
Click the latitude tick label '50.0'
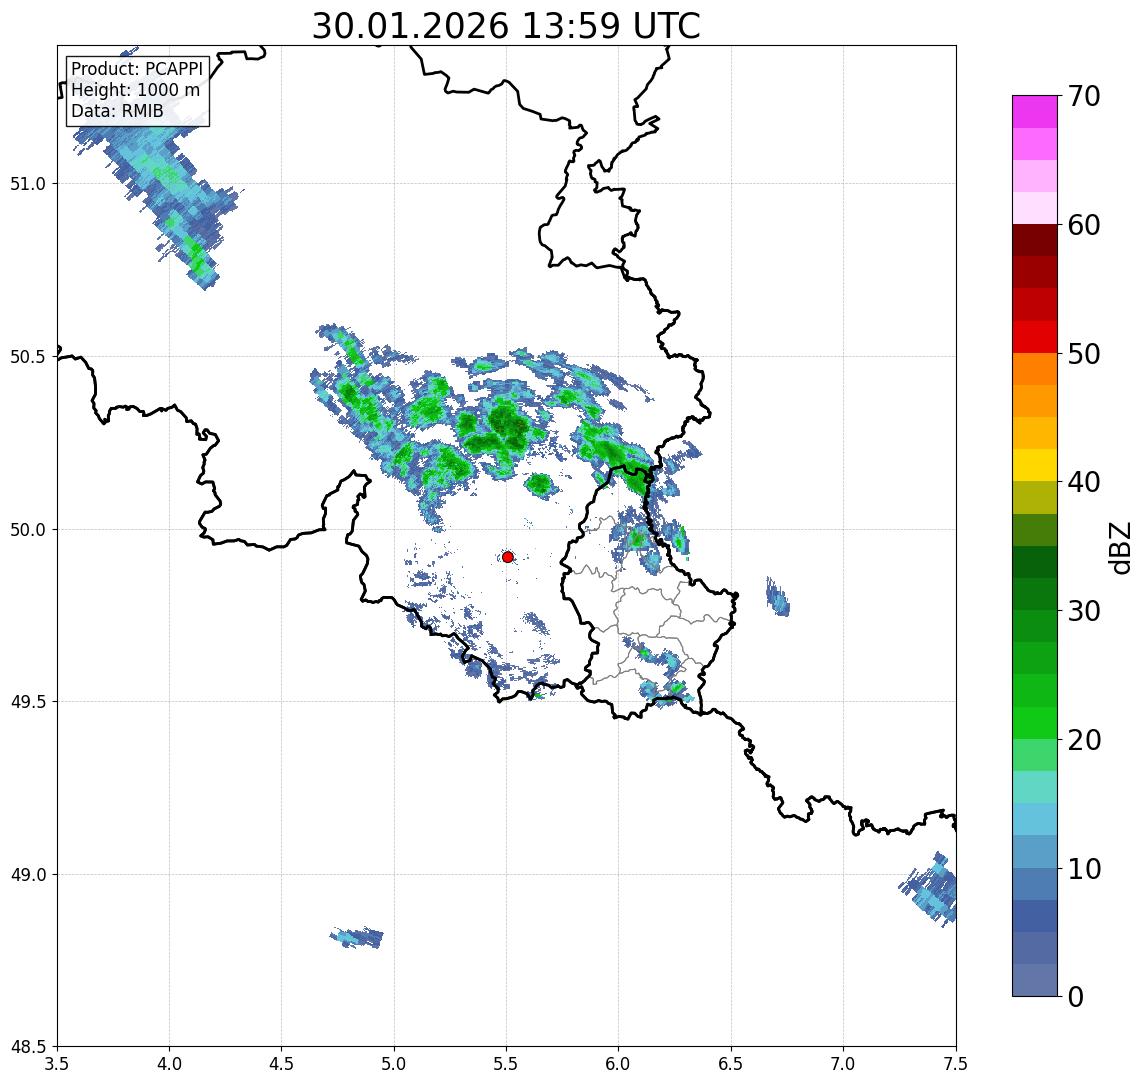pos(27,530)
